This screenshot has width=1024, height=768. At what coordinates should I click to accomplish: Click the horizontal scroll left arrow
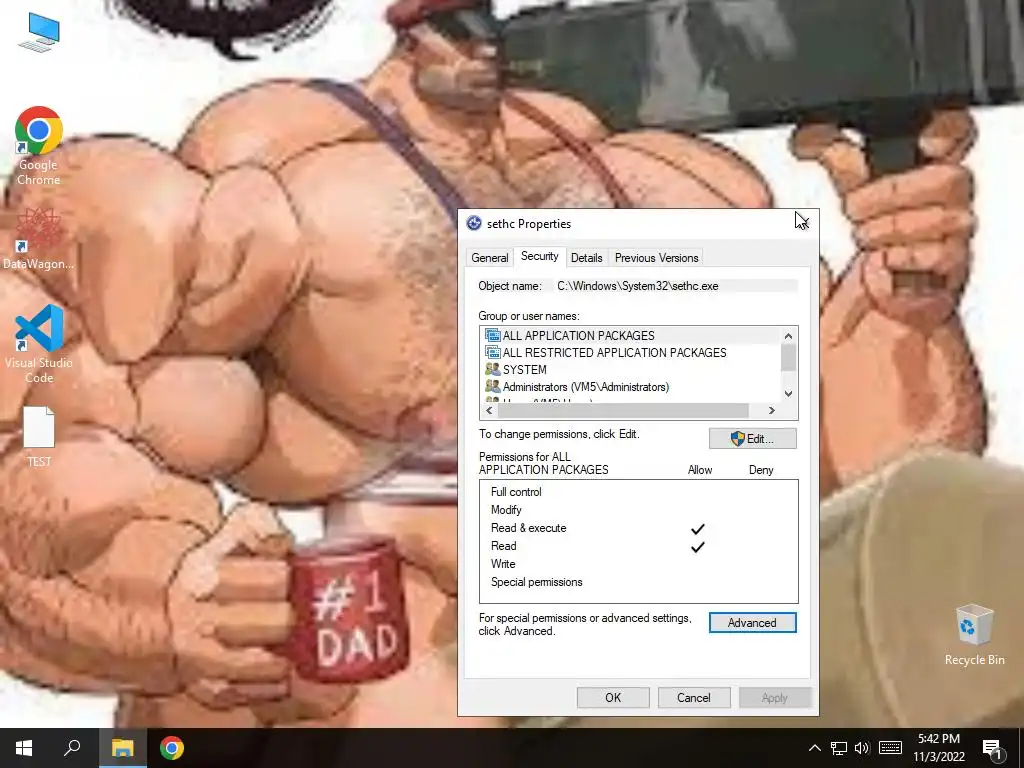click(489, 410)
